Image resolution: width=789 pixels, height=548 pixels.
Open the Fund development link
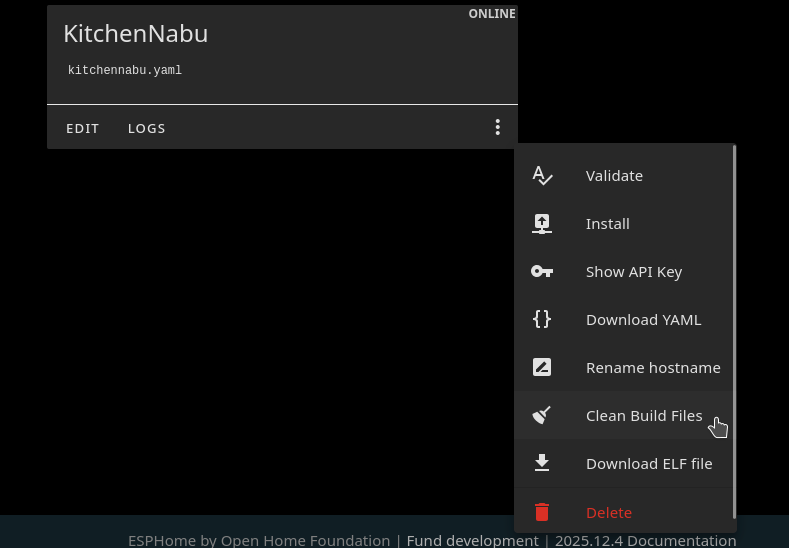pos(472,540)
